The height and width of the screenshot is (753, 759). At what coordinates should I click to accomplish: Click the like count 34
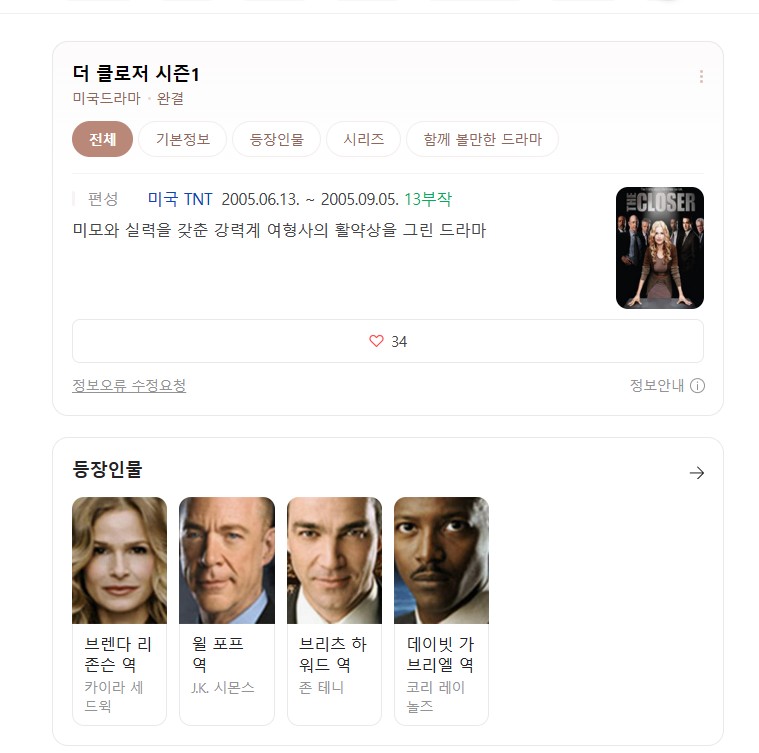point(399,342)
